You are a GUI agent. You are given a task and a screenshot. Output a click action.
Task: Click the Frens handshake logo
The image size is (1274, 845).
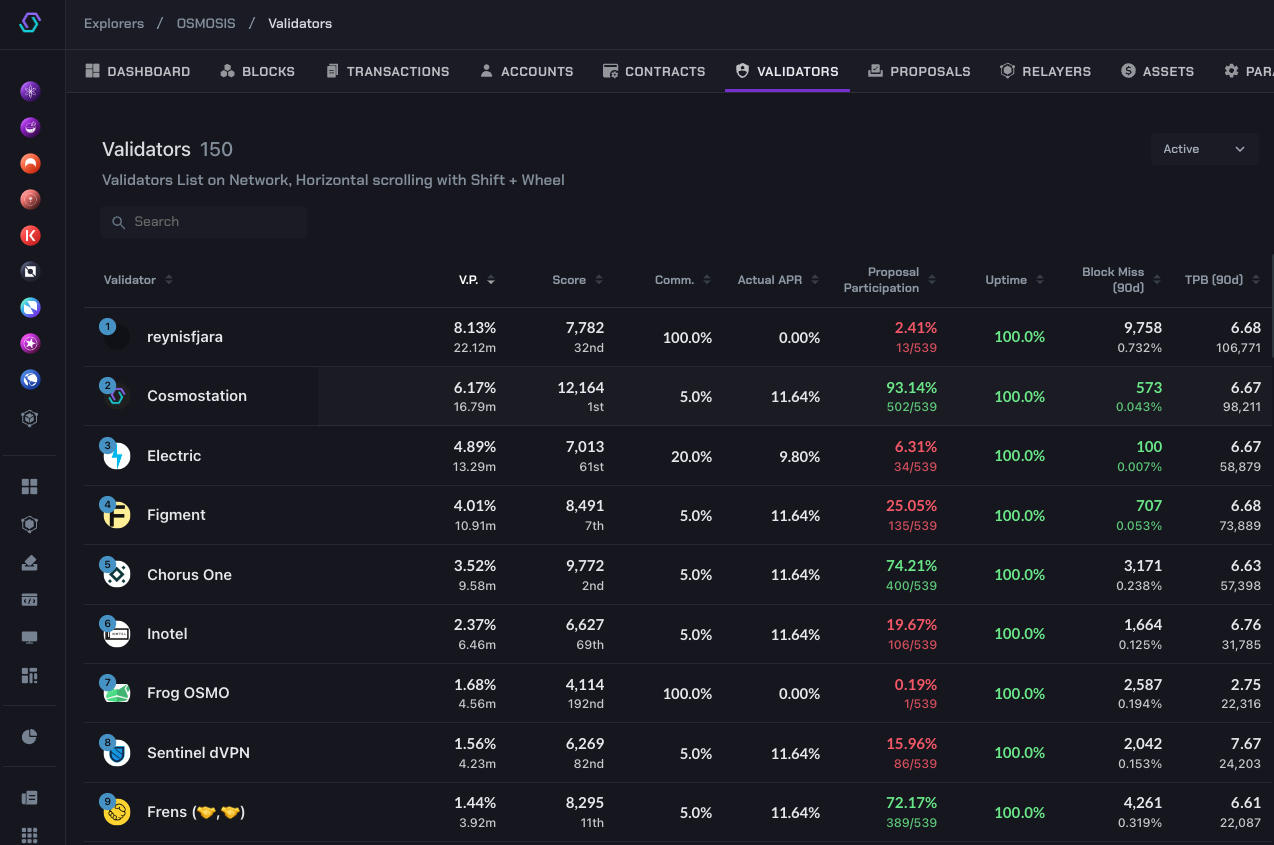coord(117,812)
